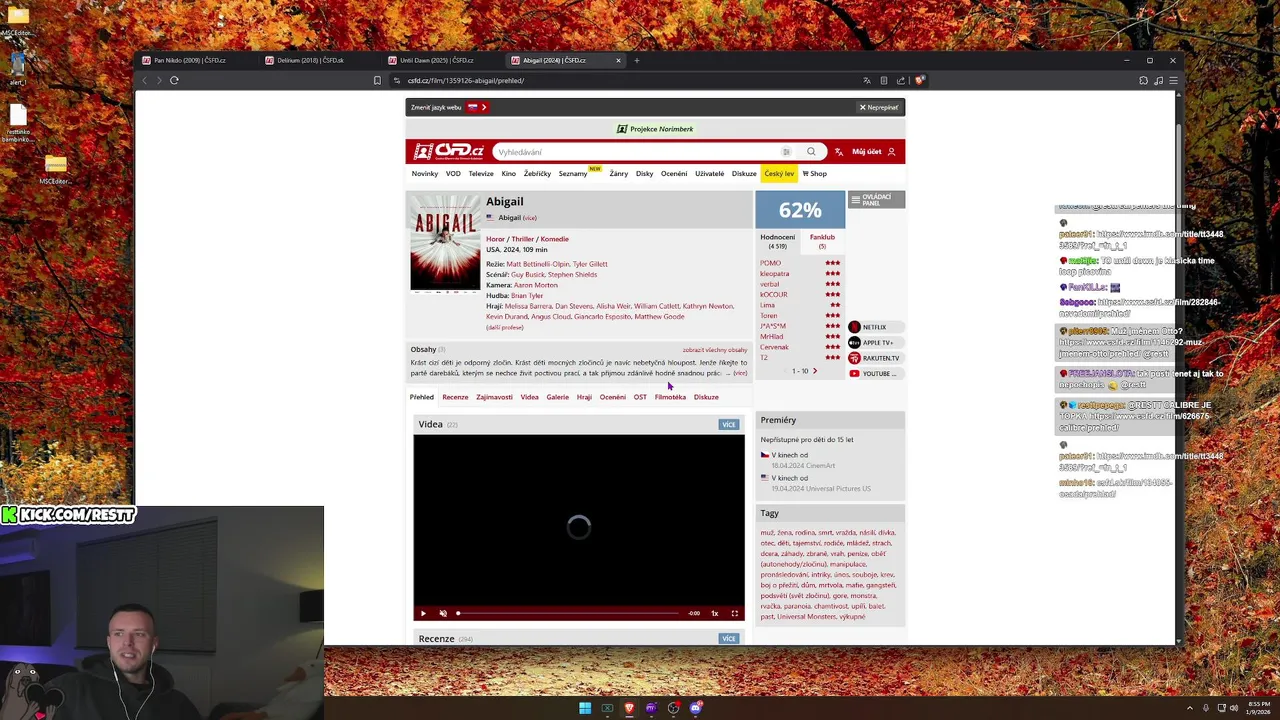Click zobrazit všechny obsahy link

pos(714,350)
